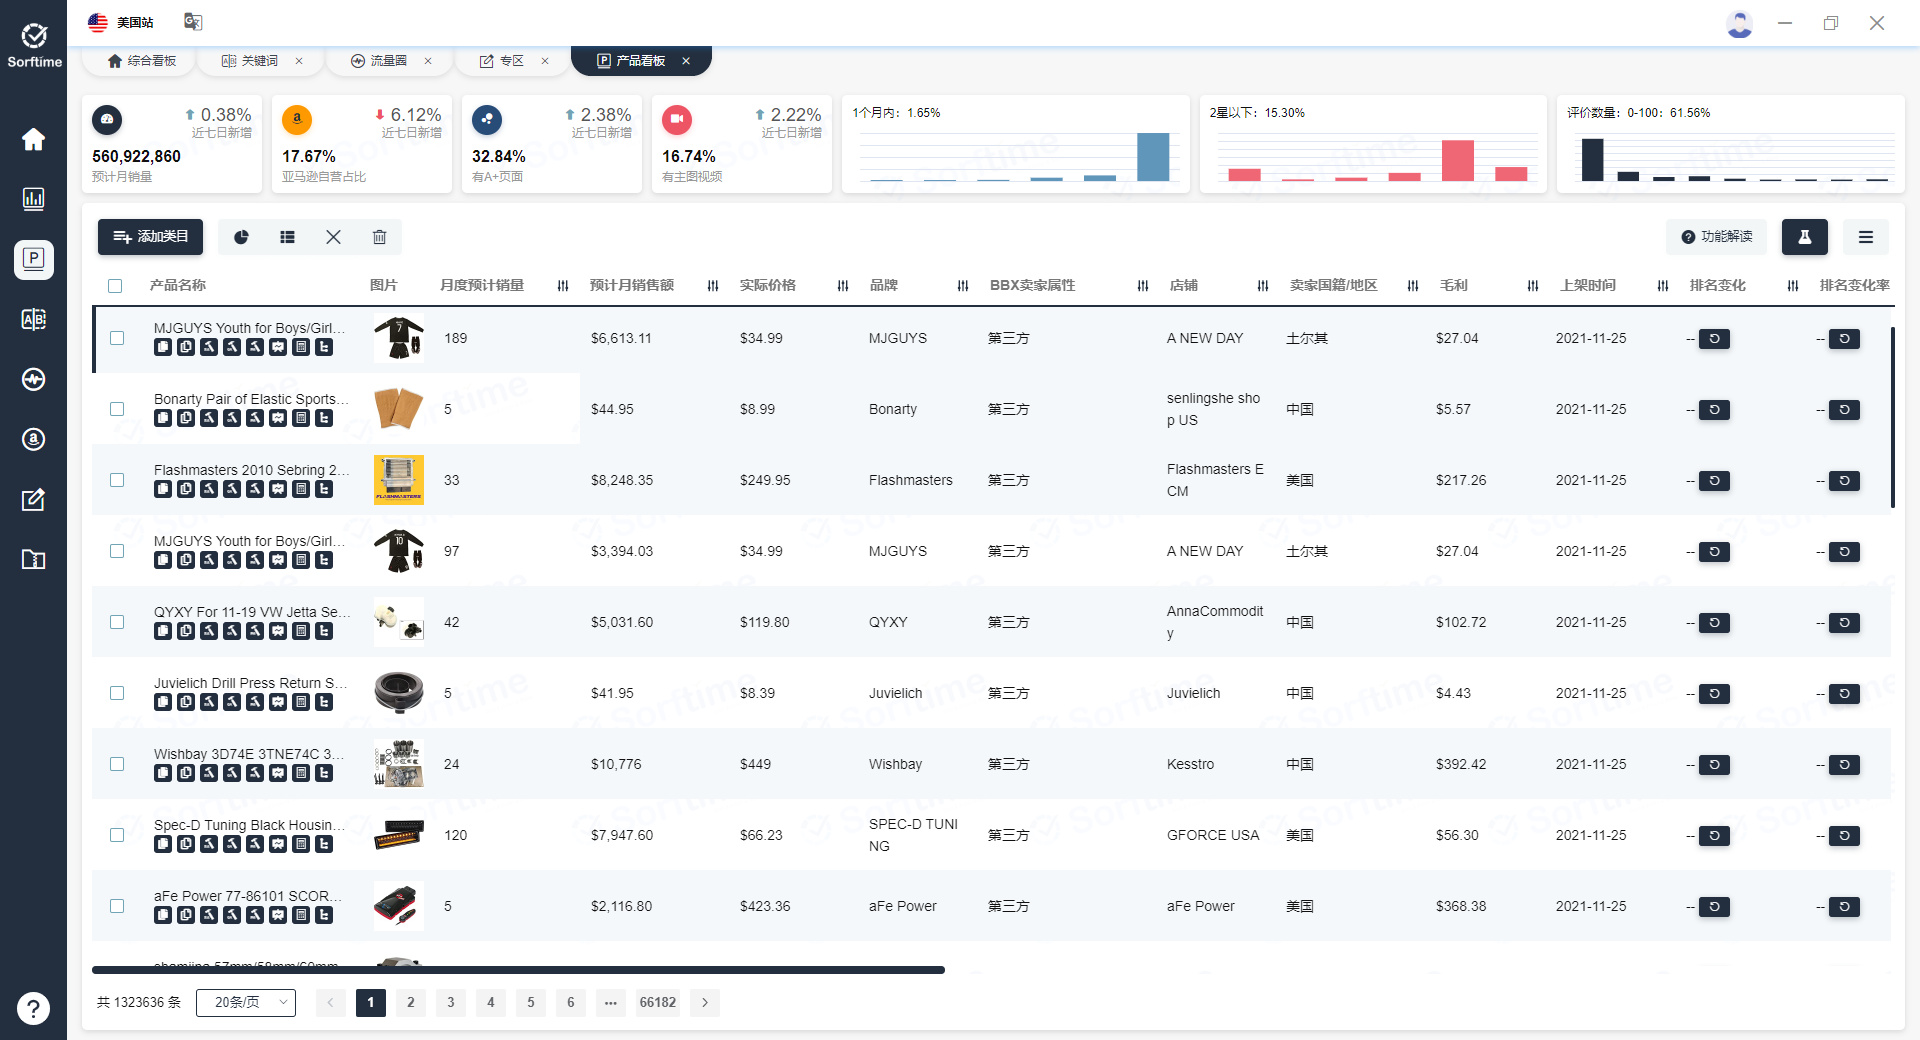
Task: Click rank change refresh icon for aFe Power row
Action: [1714, 907]
